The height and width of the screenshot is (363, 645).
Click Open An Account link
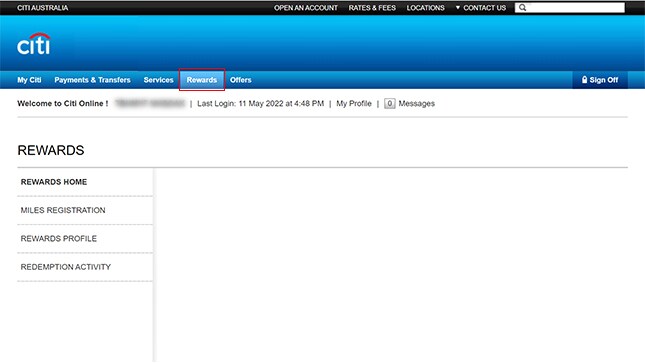(306, 7)
